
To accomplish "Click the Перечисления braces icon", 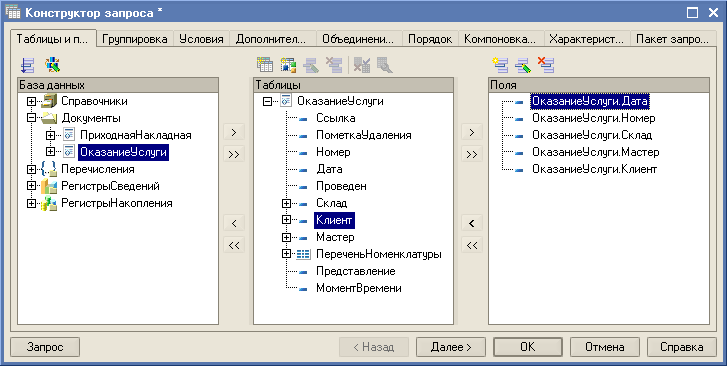I will click(49, 169).
